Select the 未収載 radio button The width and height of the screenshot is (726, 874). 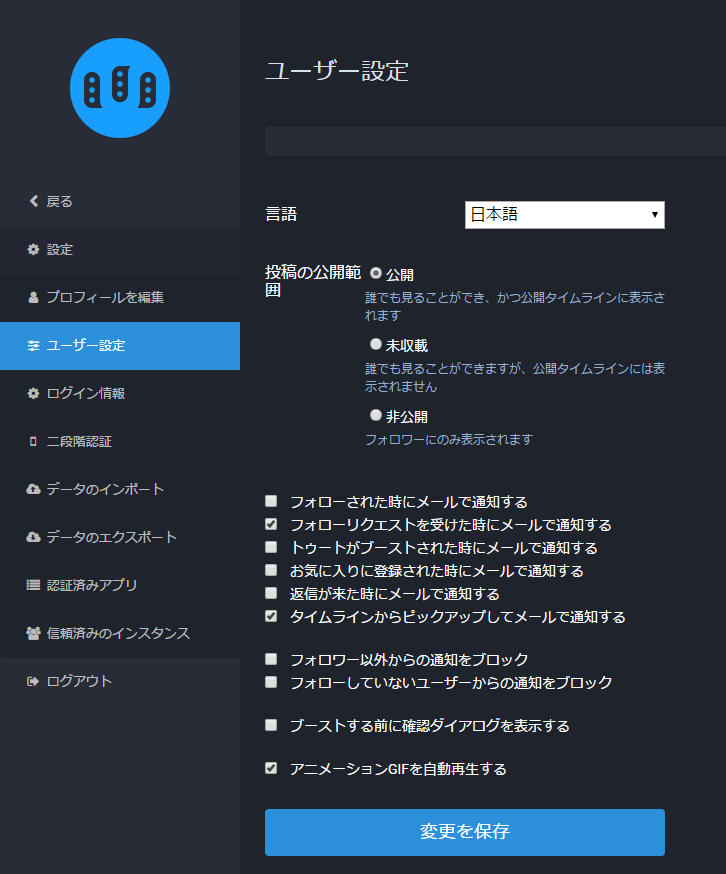pos(376,344)
